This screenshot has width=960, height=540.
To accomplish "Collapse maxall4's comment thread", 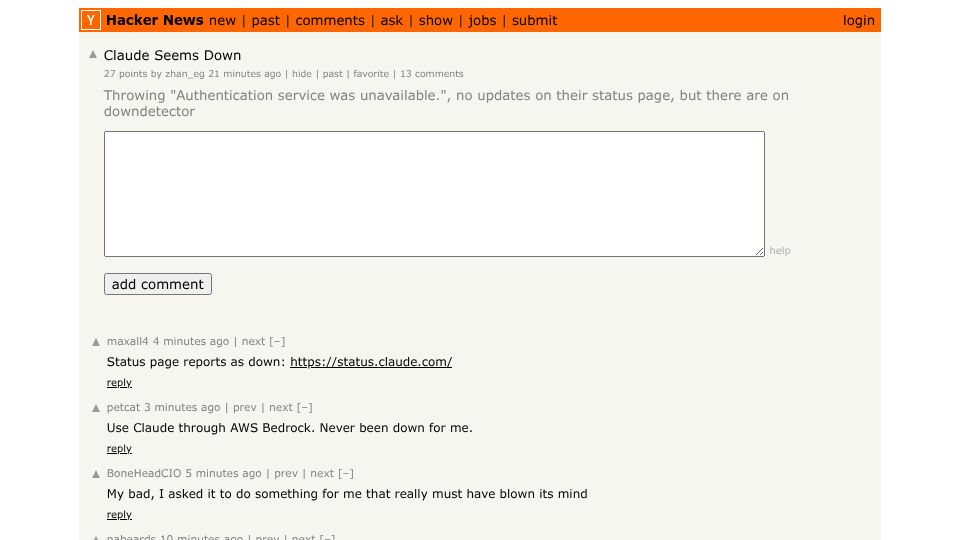I will point(277,342).
